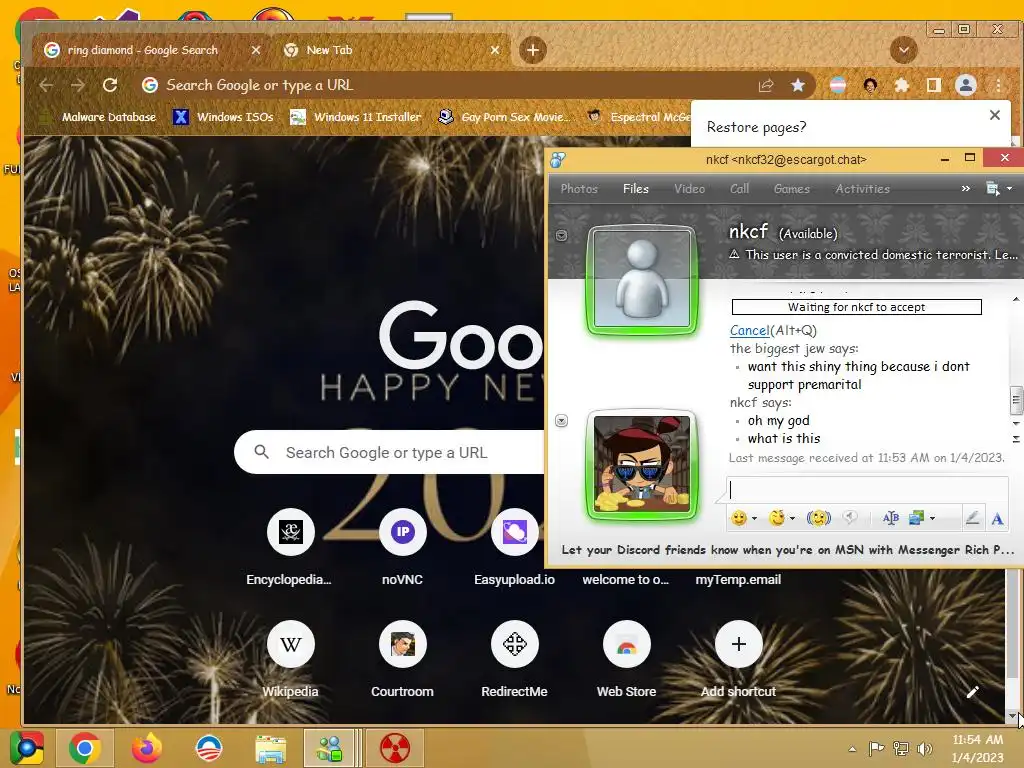Expand the emoticon dropdown arrow in Messenger
The height and width of the screenshot is (768, 1024).
point(754,519)
